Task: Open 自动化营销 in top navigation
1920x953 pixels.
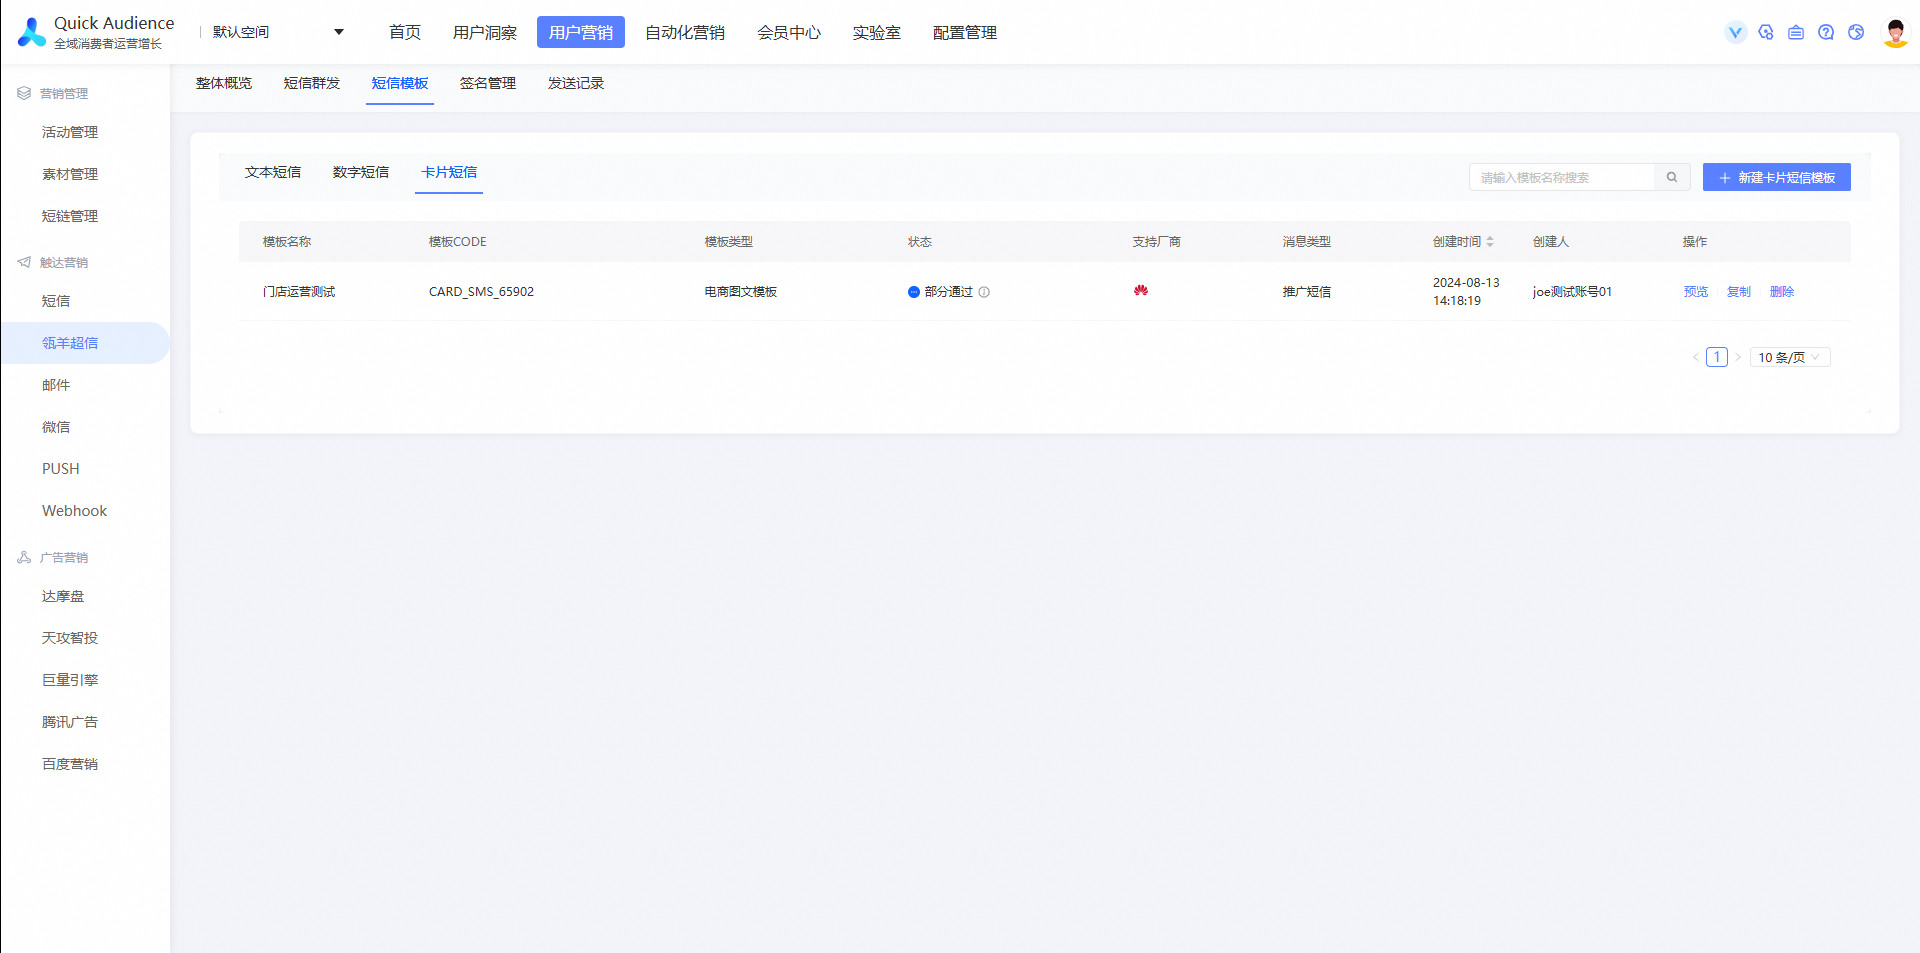Action: [x=685, y=32]
